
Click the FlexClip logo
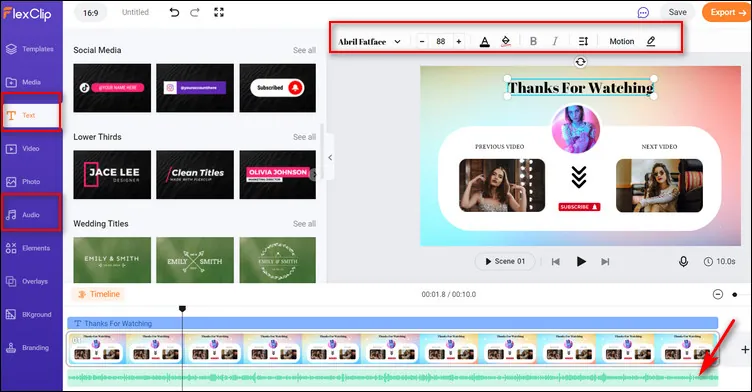27,13
